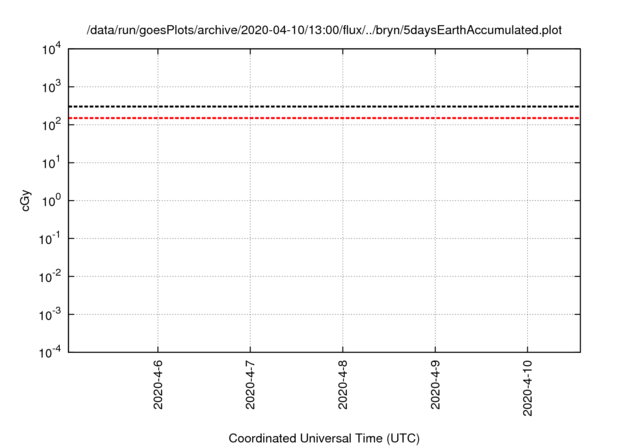640x448 pixels.
Task: Click the red dashed threshold line
Action: coord(324,118)
